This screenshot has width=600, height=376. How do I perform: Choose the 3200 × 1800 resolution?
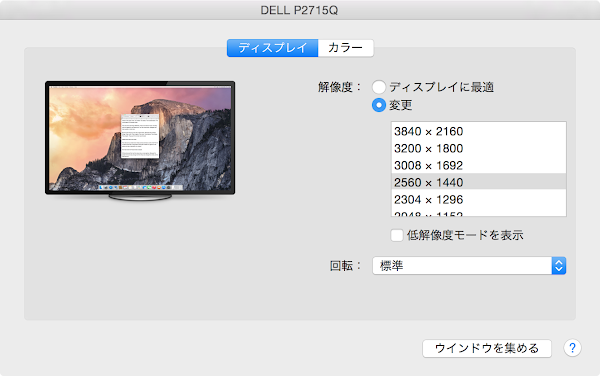pyautogui.click(x=479, y=148)
